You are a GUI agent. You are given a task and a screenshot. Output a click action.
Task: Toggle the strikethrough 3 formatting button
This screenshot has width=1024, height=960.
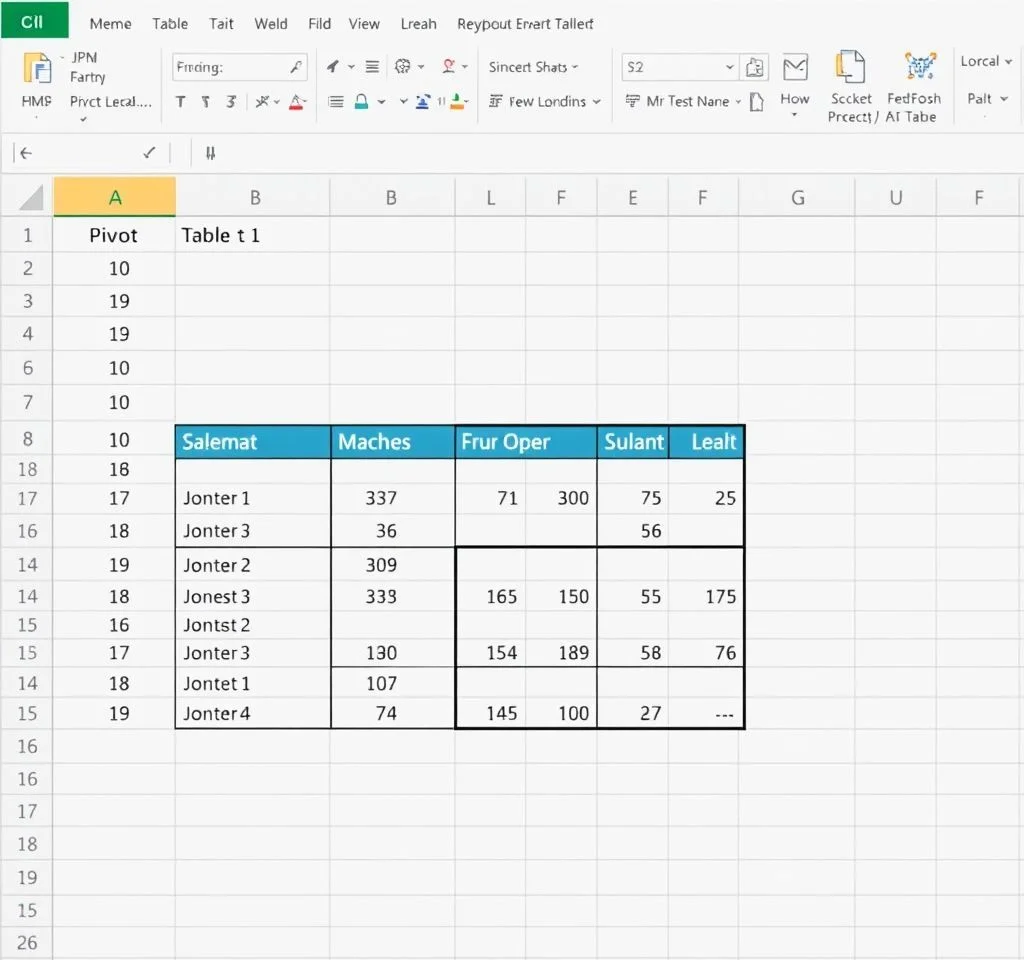pos(231,102)
